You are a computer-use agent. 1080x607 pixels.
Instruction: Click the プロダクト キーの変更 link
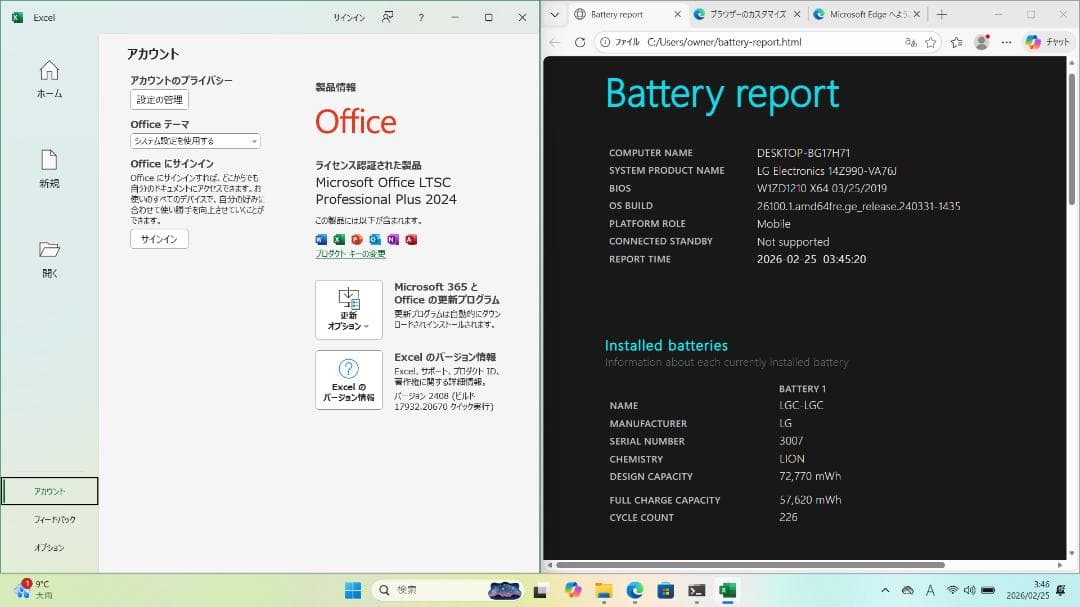point(350,254)
